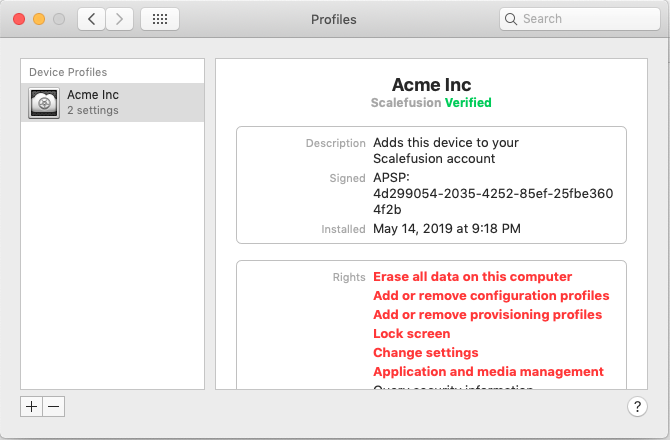Click the "Device Profiles" header
670x440 pixels.
[x=68, y=72]
